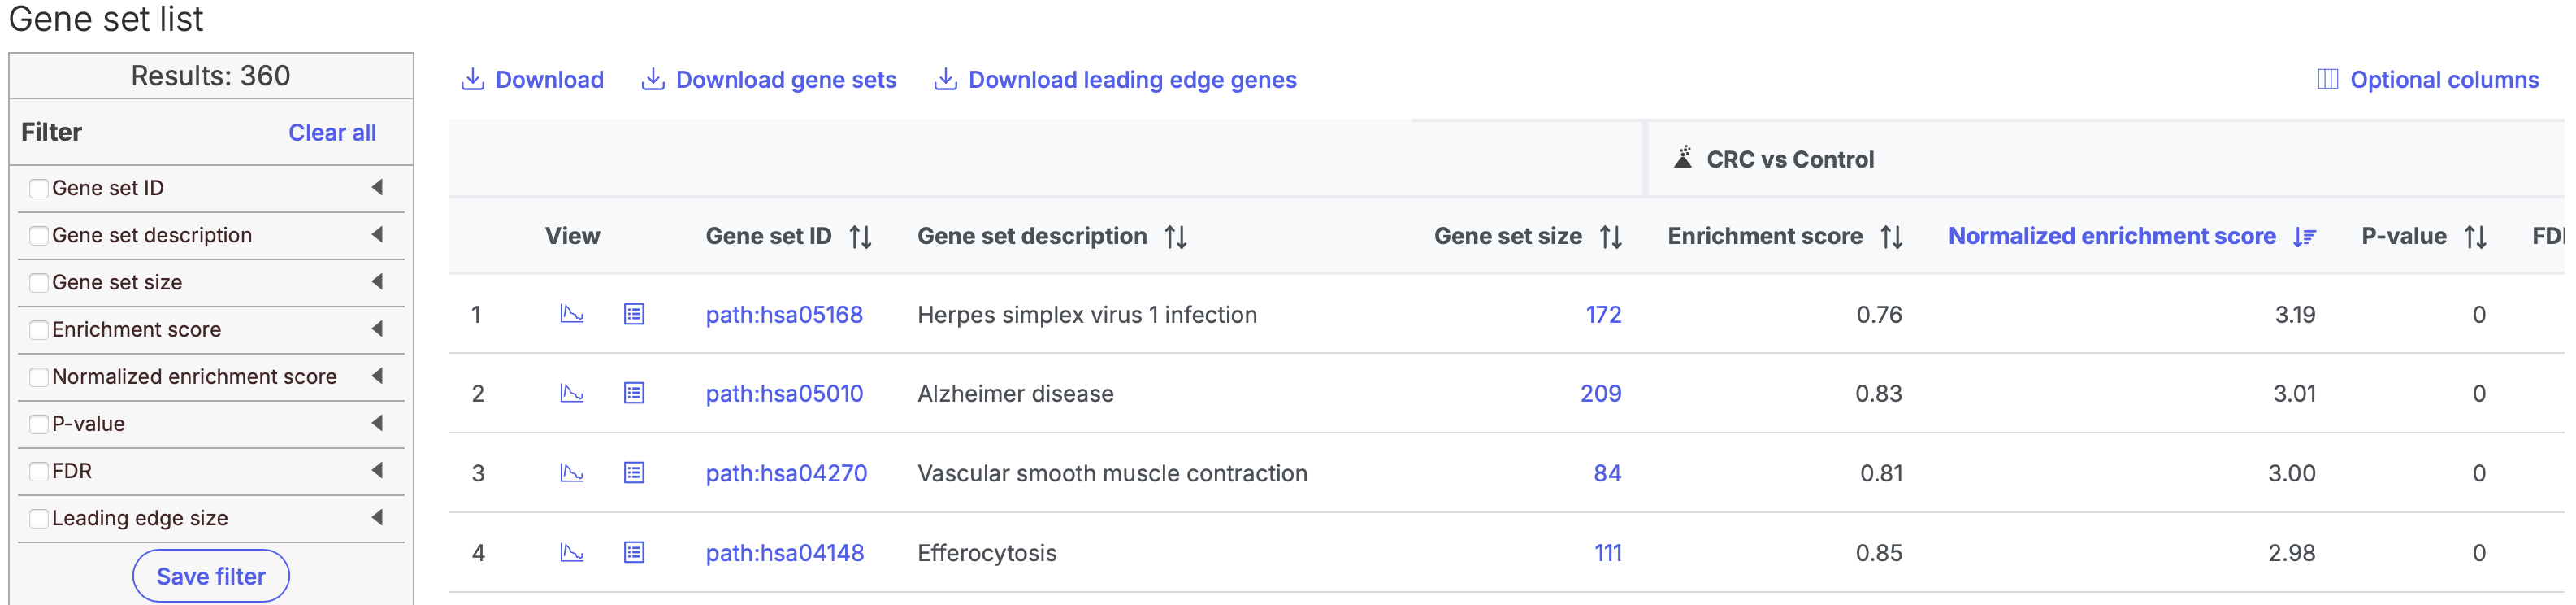Screen dimensions: 2576x605
Task: Expand the Normalized enrichment score filter
Action: (377, 376)
